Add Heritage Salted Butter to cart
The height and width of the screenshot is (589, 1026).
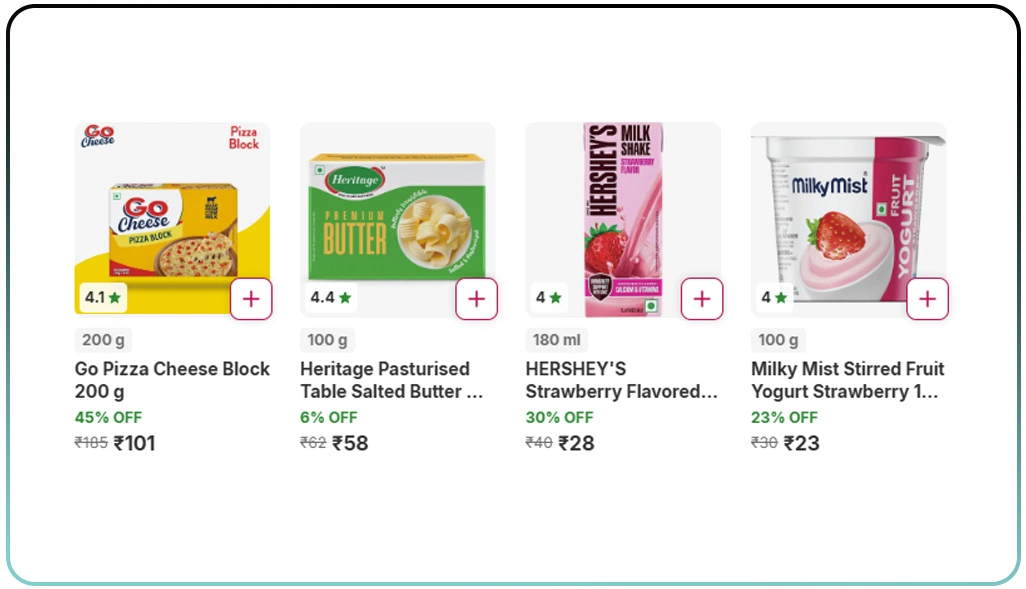pyautogui.click(x=477, y=299)
